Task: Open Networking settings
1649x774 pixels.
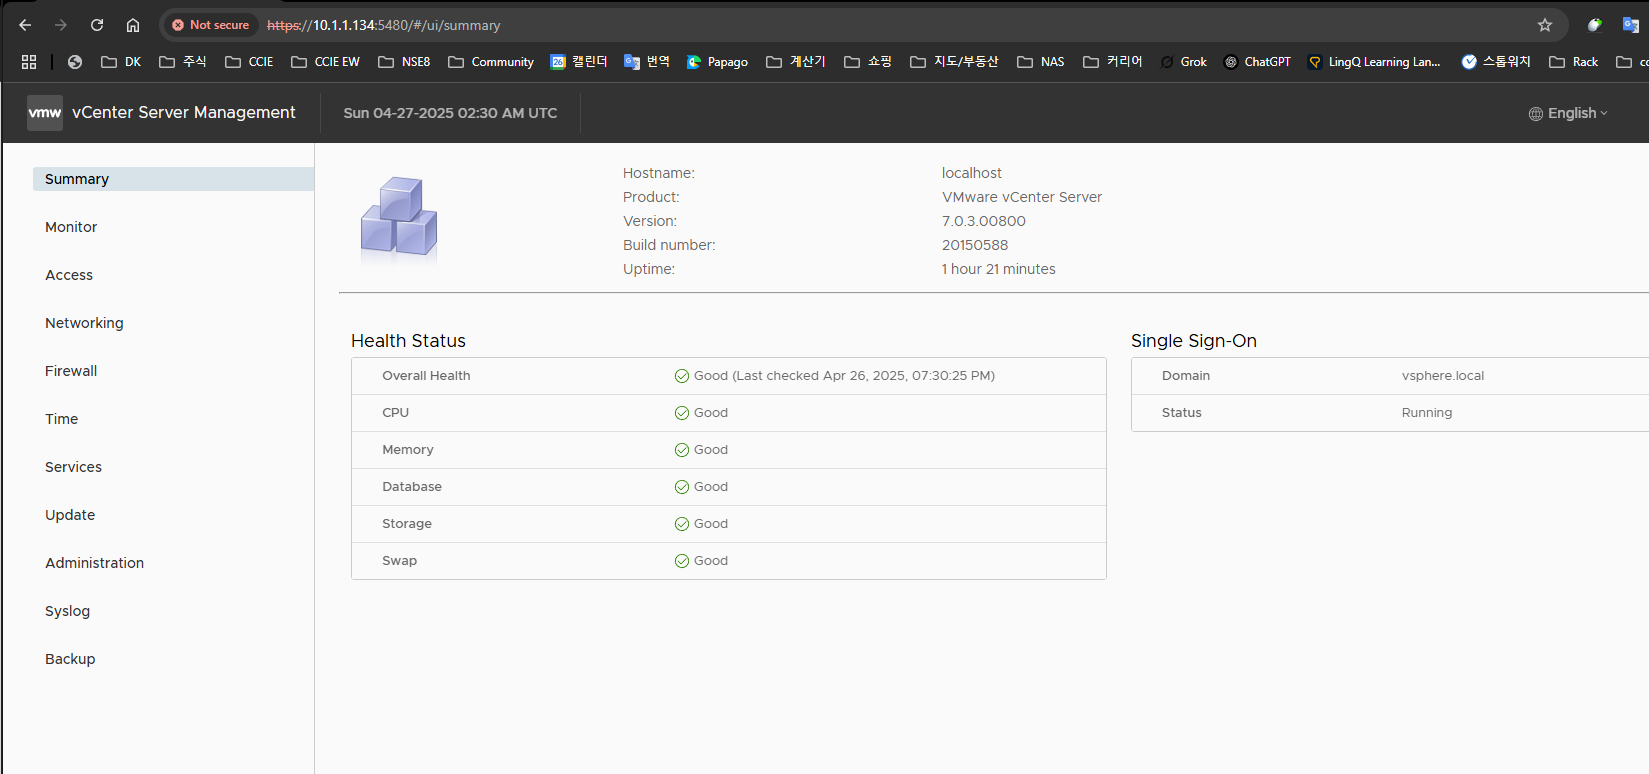Action: point(84,323)
